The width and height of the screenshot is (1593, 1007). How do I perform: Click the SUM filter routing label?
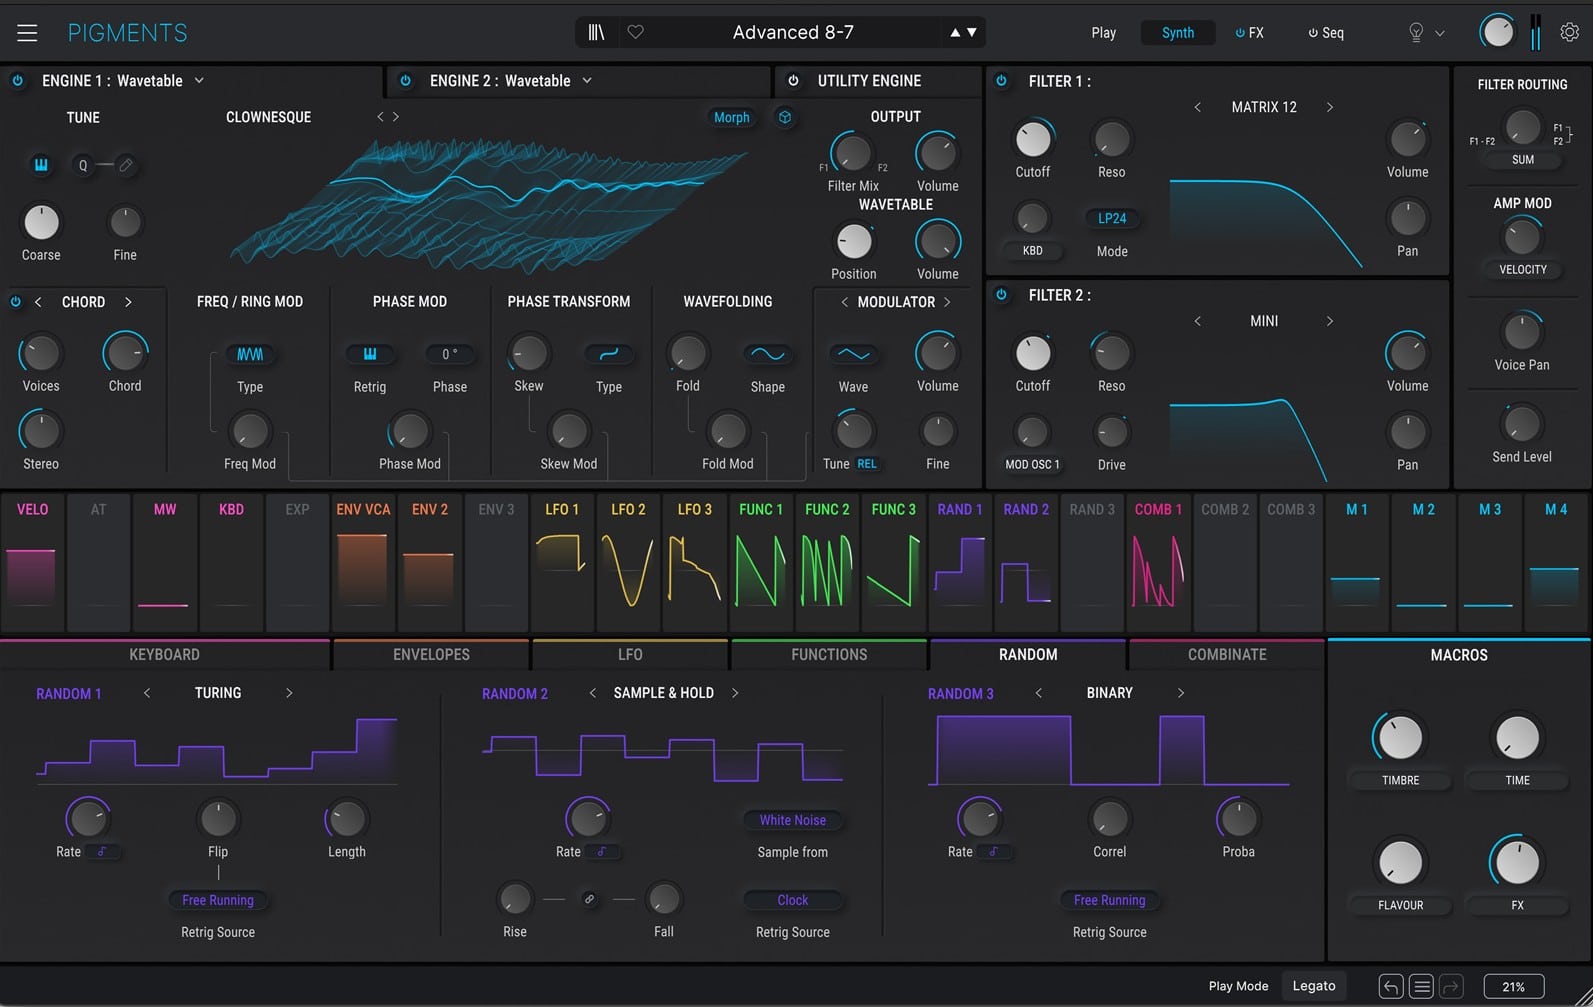tap(1523, 160)
